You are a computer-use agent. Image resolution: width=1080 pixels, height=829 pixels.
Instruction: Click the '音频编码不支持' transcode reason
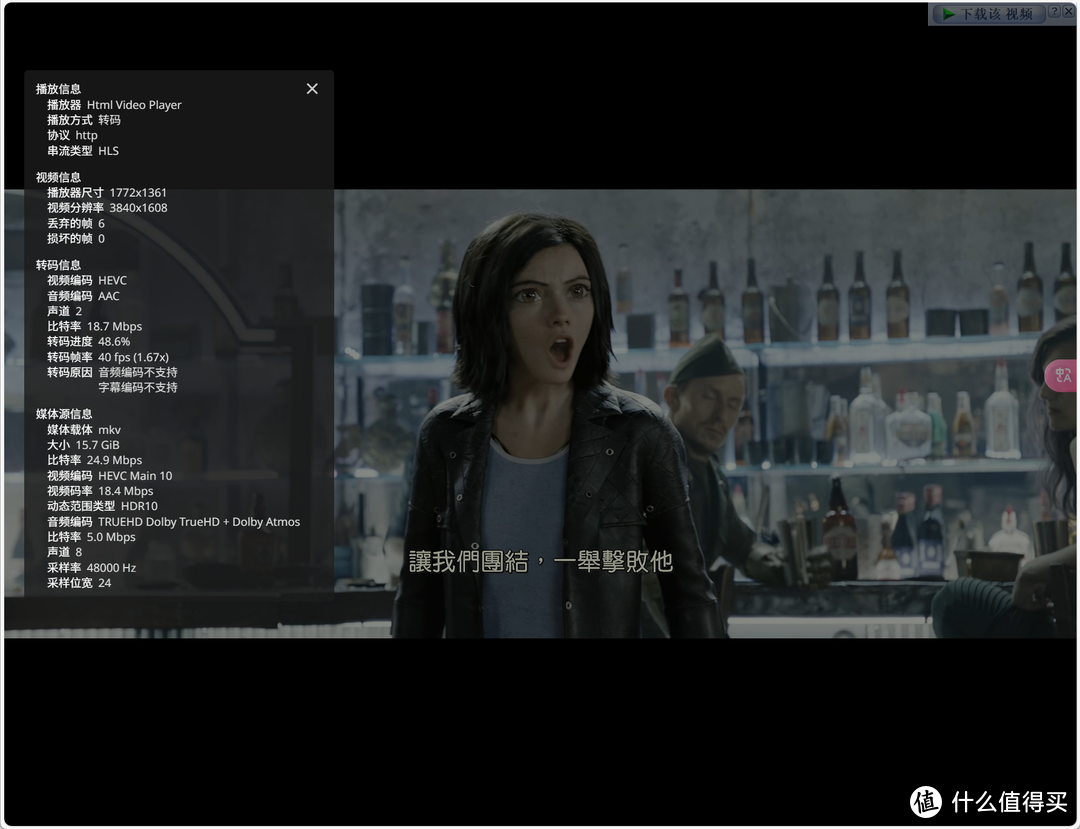[138, 372]
